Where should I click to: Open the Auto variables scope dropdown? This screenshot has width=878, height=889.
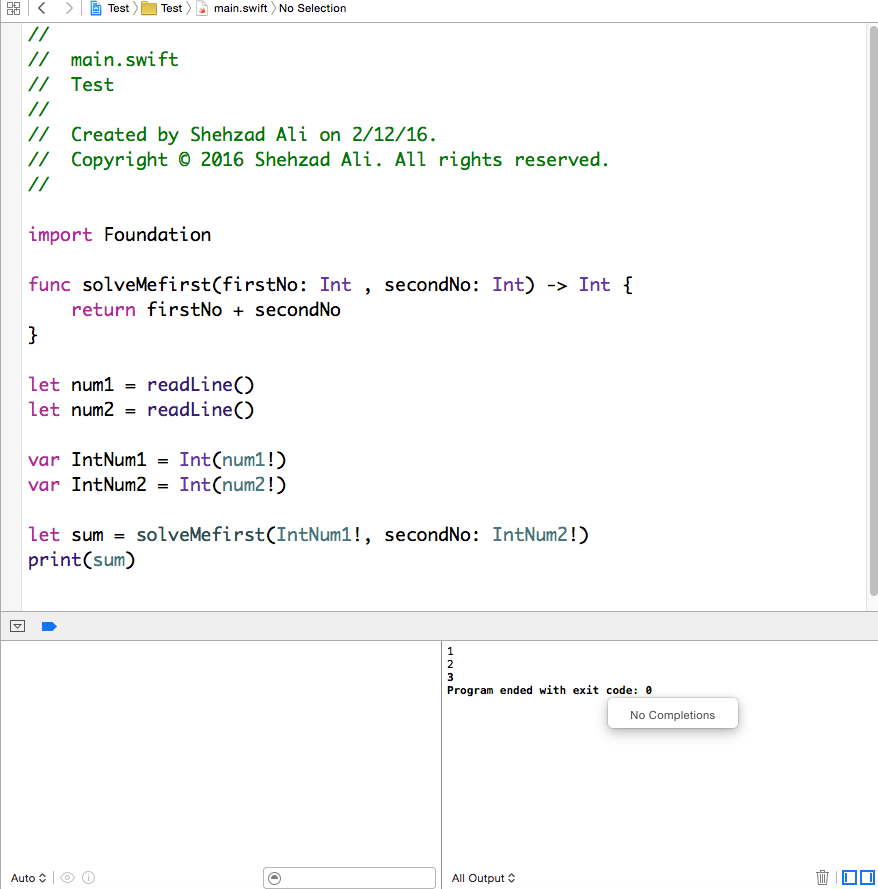pos(28,878)
